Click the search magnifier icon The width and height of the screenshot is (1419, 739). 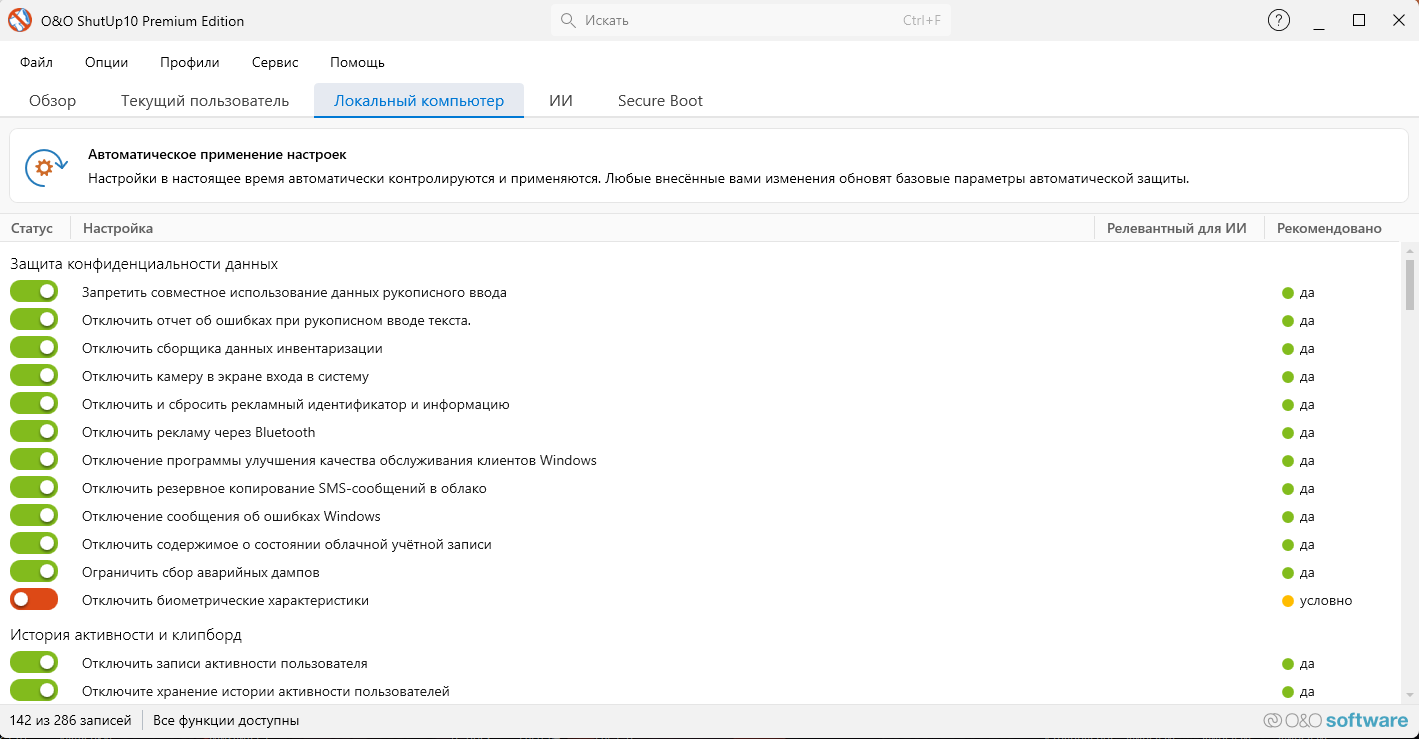(x=568, y=20)
